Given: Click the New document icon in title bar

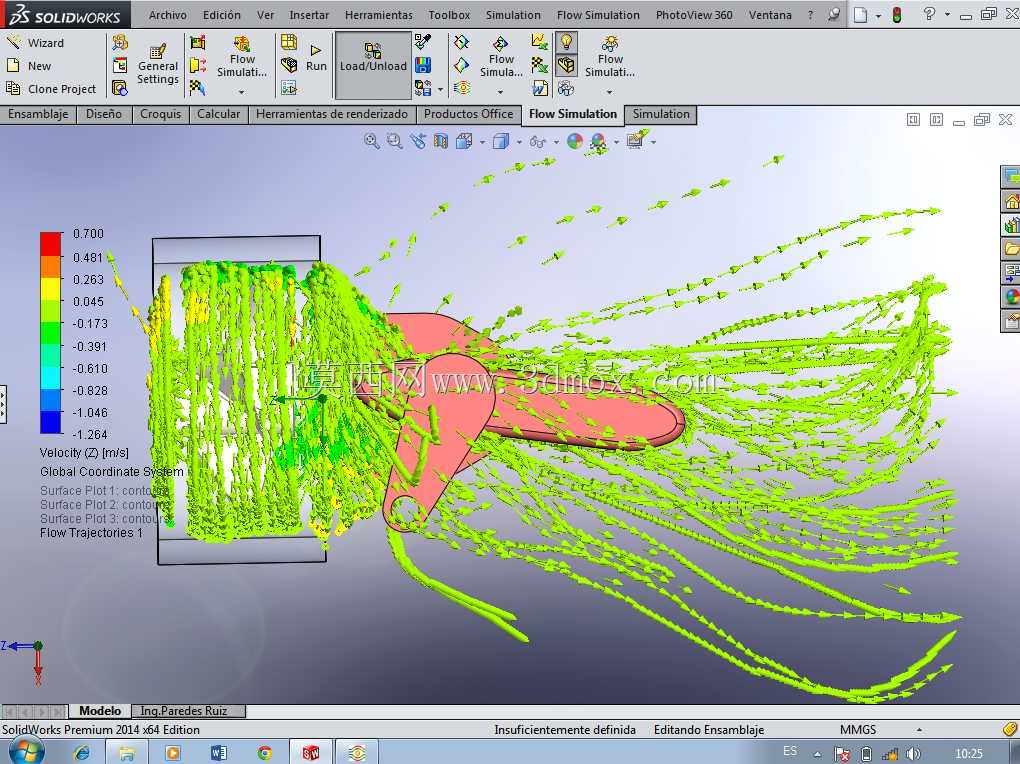Looking at the screenshot, I should pyautogui.click(x=861, y=15).
